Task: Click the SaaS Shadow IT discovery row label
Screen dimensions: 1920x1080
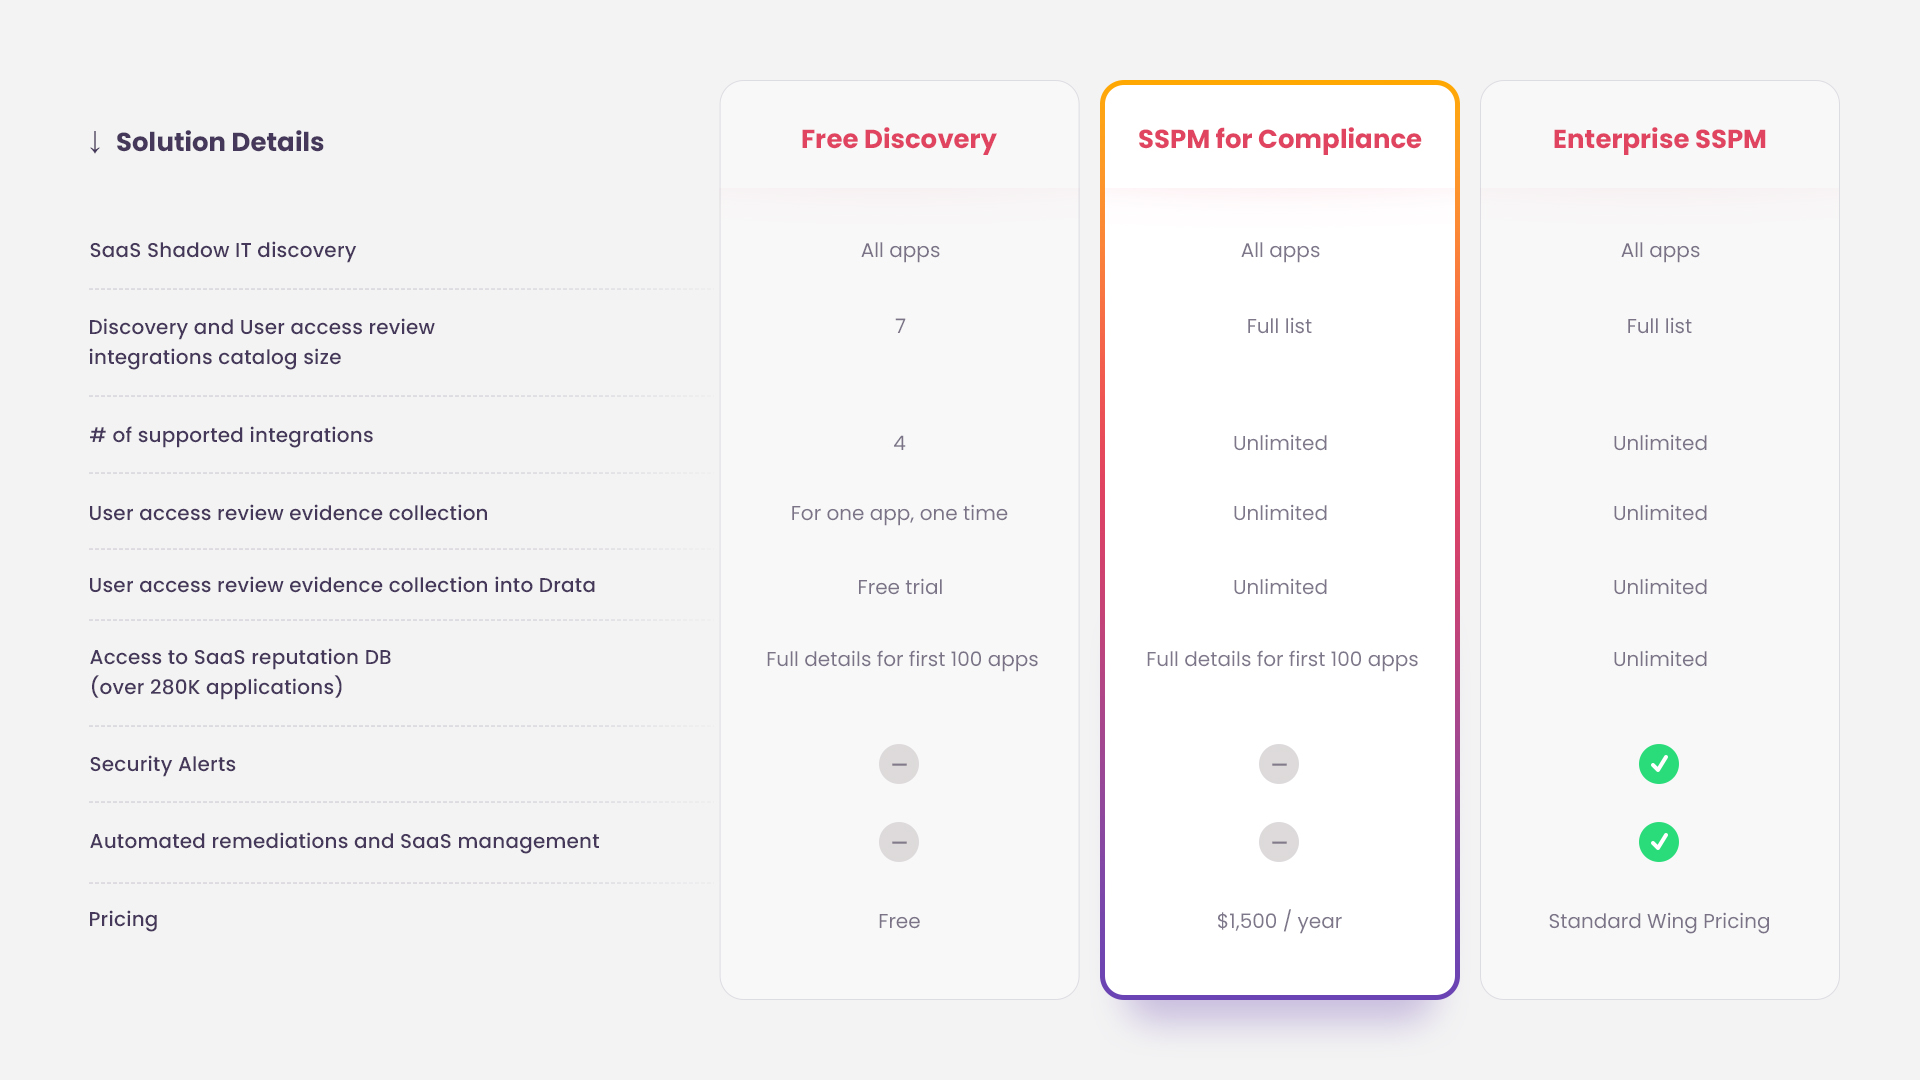Action: 223,250
